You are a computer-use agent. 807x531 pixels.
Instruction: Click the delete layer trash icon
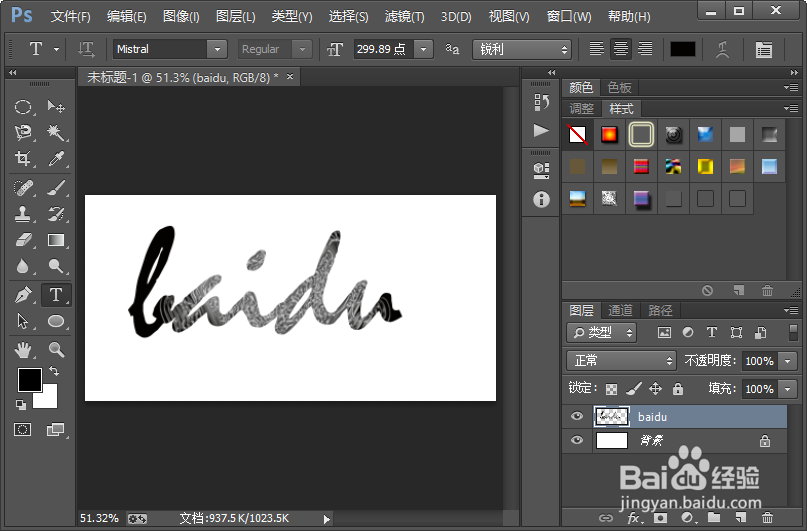tap(767, 518)
